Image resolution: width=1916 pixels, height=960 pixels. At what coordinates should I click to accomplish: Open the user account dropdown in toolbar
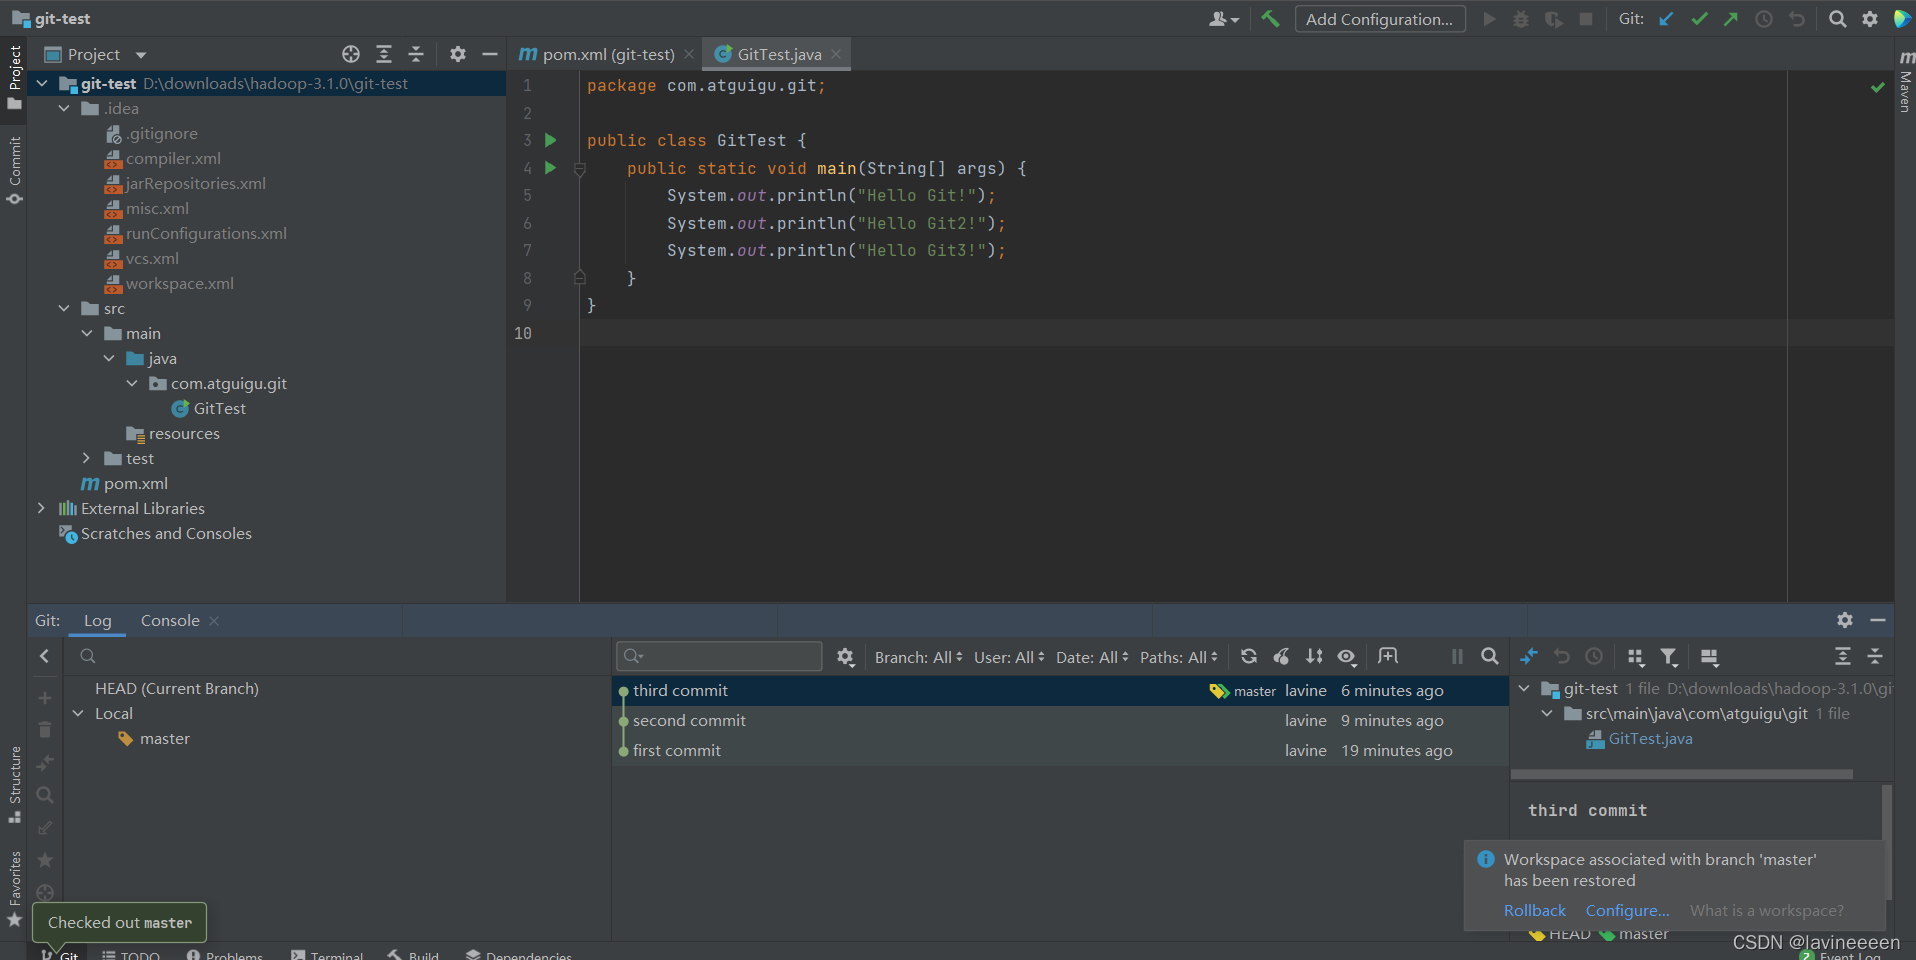tap(1224, 19)
